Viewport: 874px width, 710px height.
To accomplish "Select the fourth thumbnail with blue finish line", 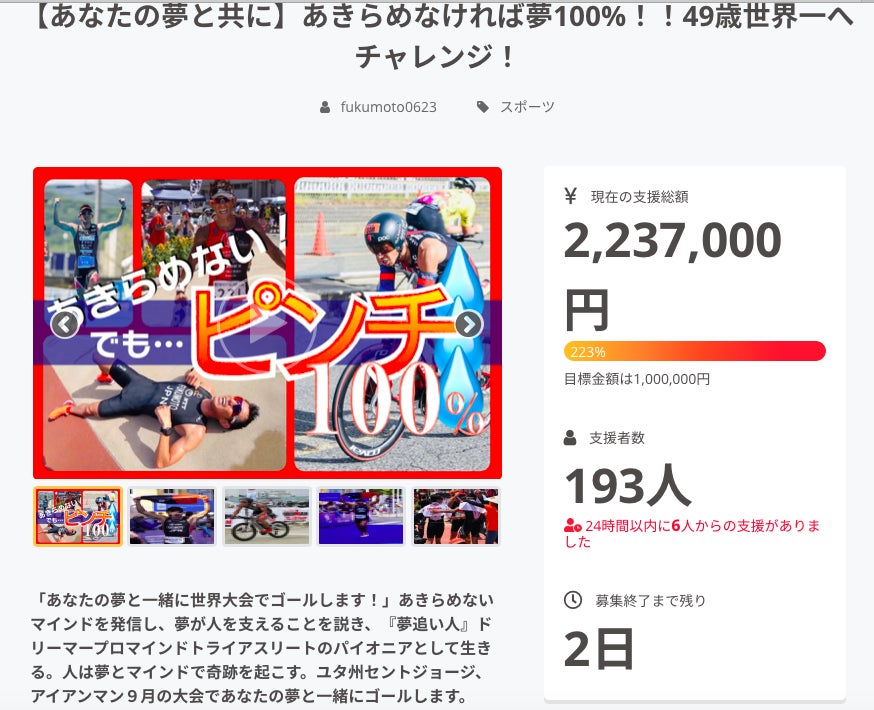I will [x=361, y=516].
